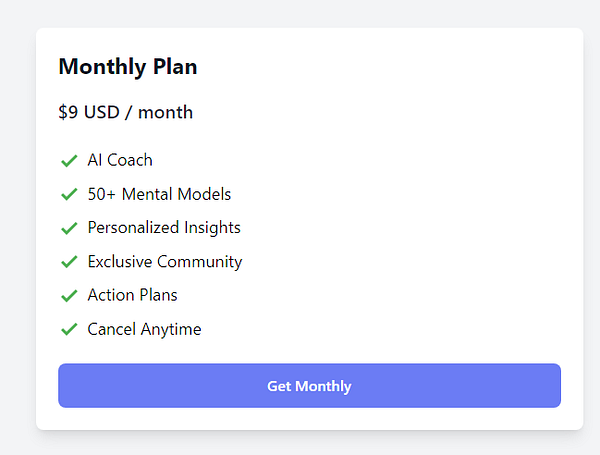Click the 50+ Mental Models label

[x=159, y=194]
